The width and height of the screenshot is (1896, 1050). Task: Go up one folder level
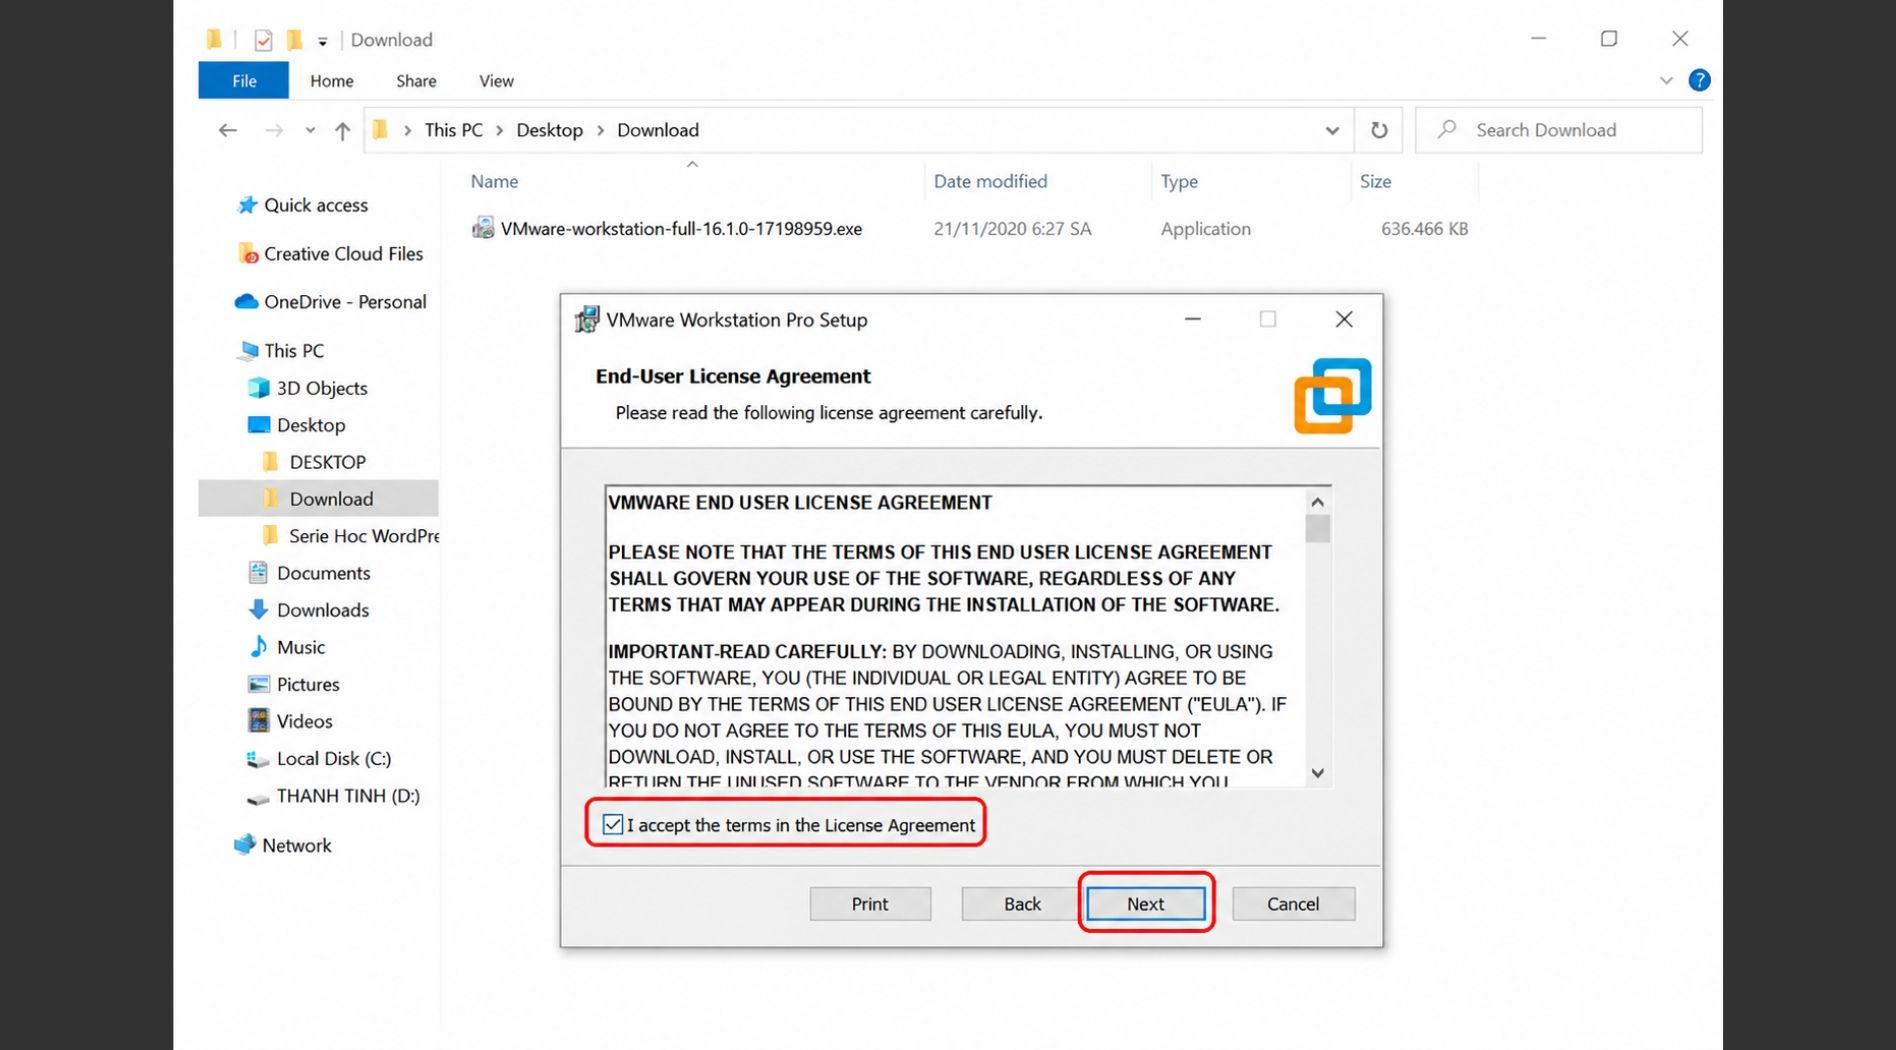[x=342, y=130]
